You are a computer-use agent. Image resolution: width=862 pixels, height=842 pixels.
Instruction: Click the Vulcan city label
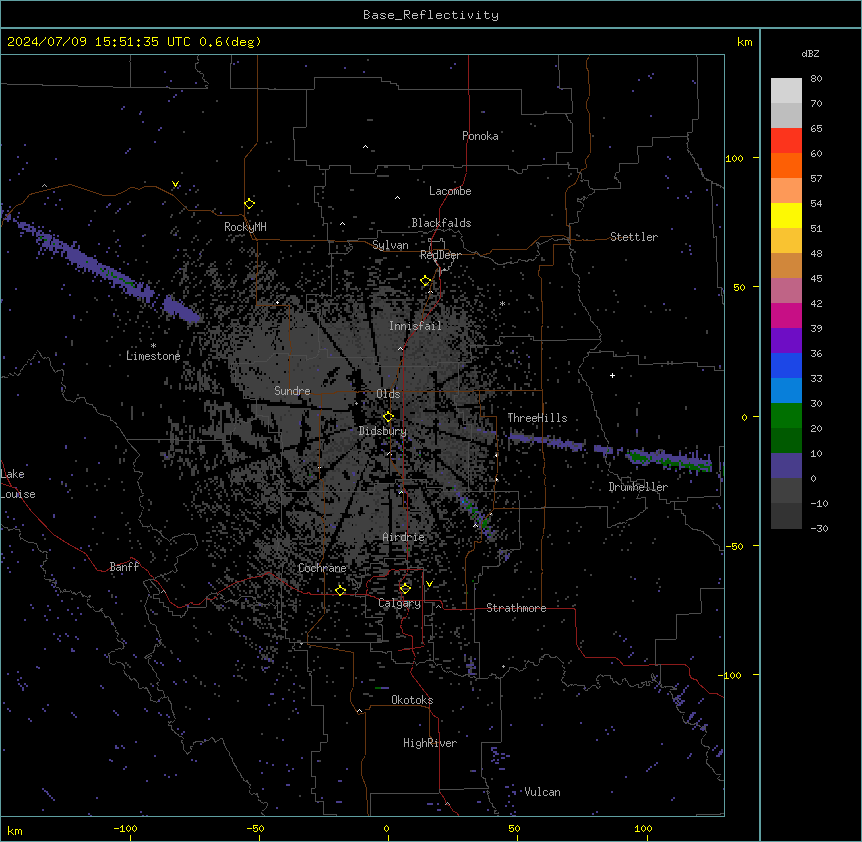[x=543, y=792]
